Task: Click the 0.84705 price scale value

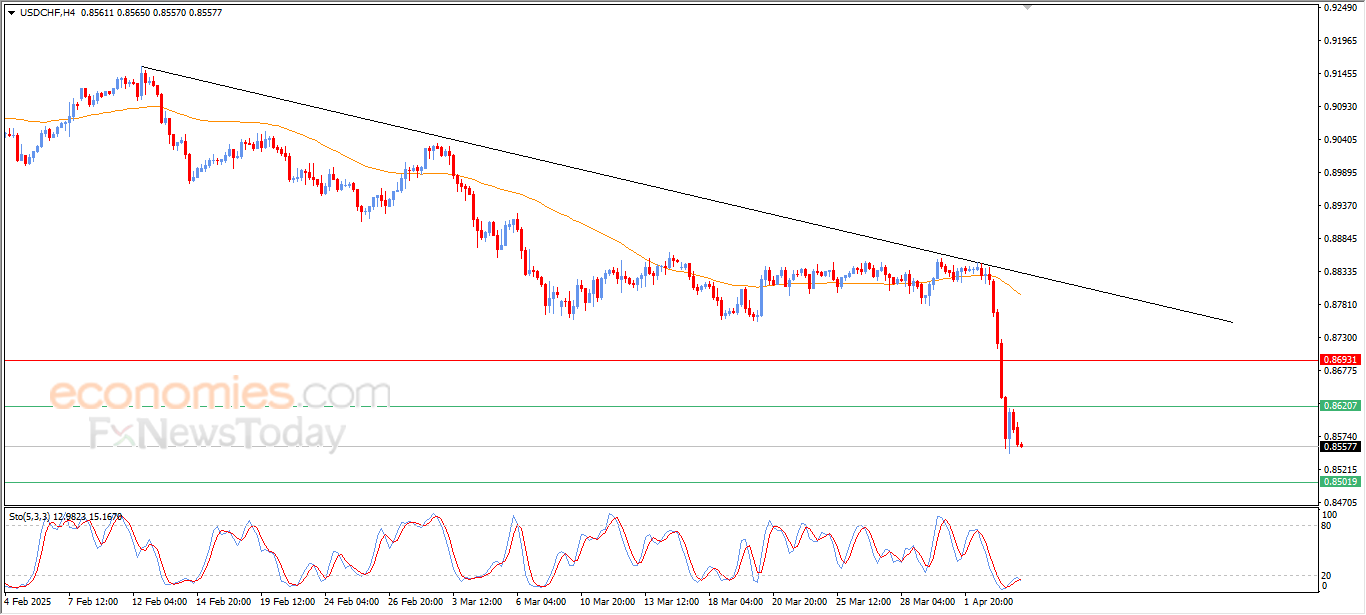Action: (1340, 502)
